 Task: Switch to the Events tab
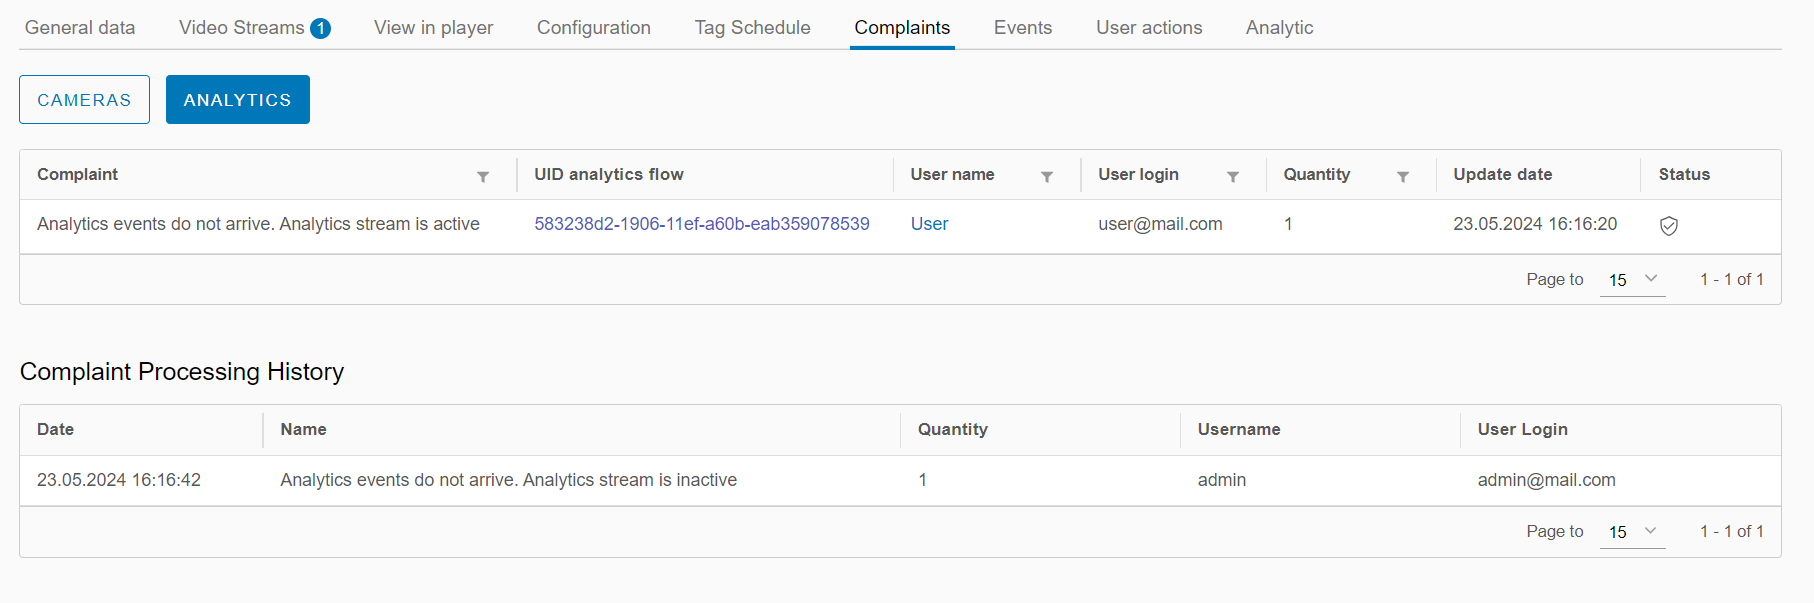[x=1022, y=28]
